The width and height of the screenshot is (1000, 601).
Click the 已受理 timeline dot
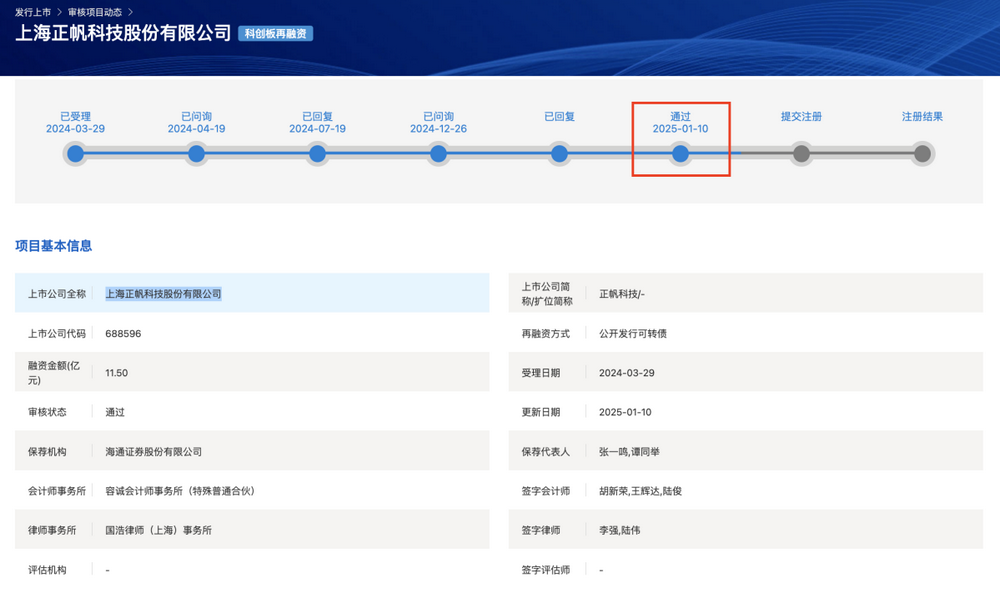(75, 154)
